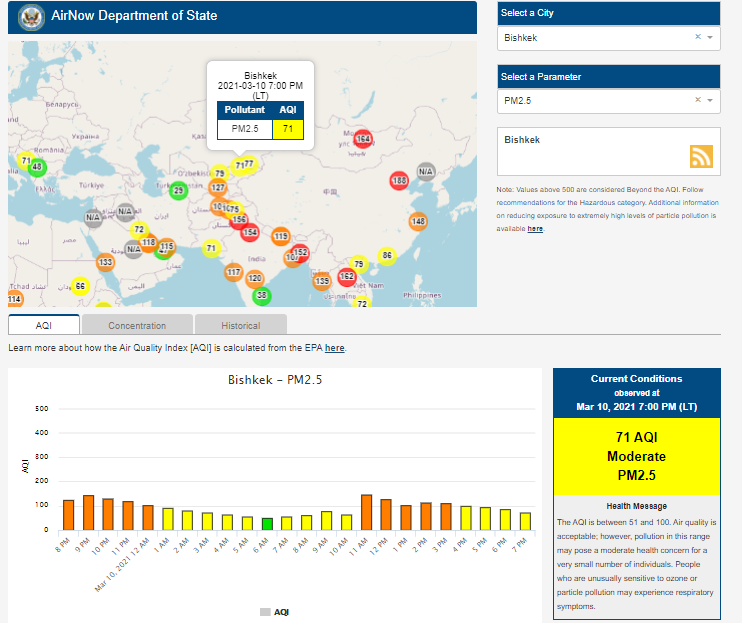Select the red 188 map marker

399,181
